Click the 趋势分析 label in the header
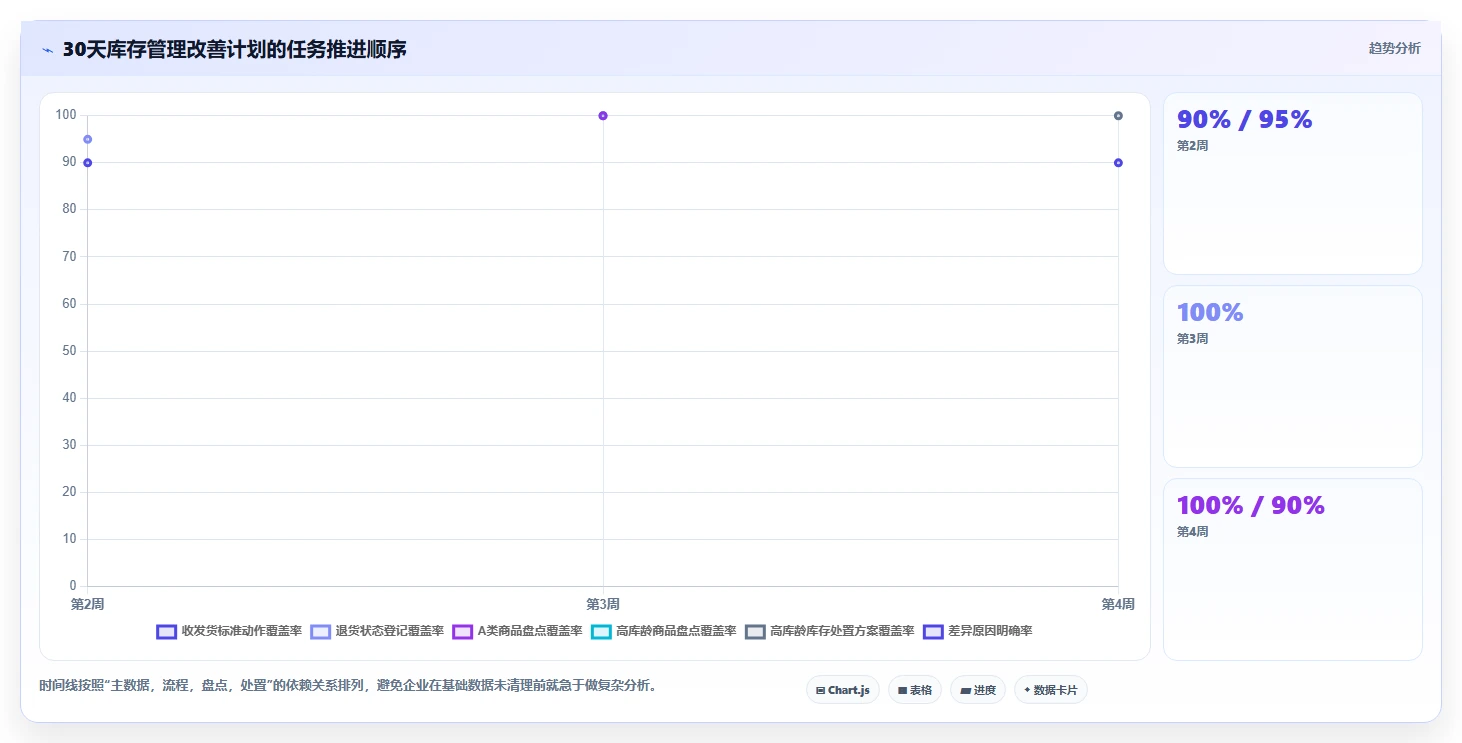 (1394, 48)
